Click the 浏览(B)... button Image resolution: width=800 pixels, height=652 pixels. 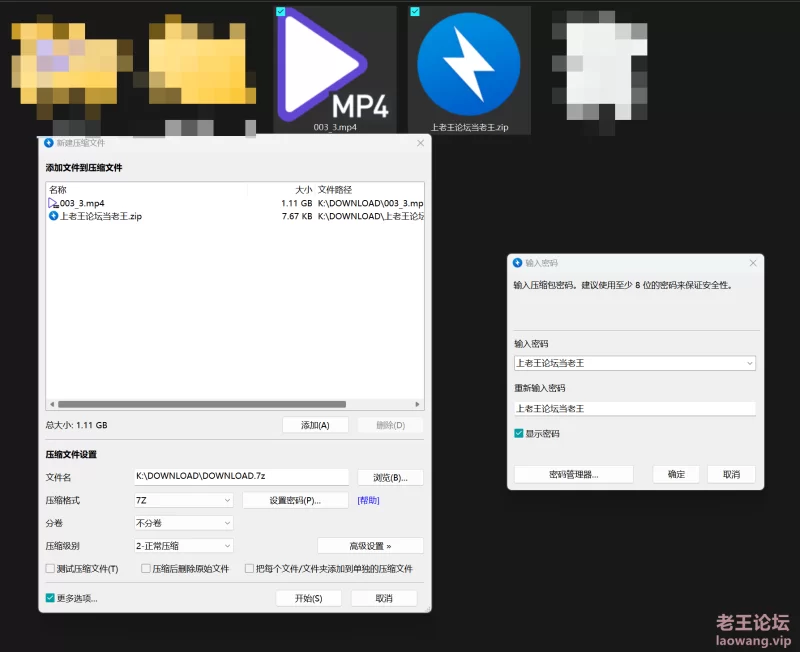click(390, 478)
